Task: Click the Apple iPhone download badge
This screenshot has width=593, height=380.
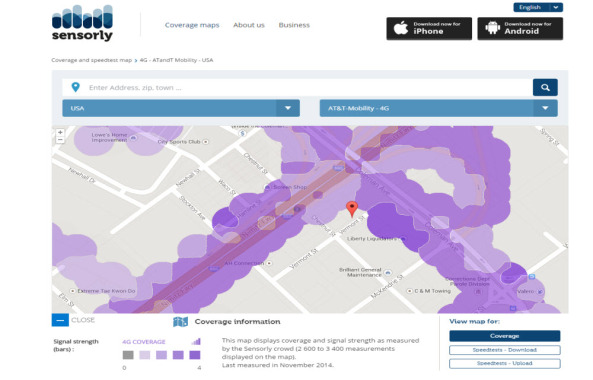Action: [429, 28]
